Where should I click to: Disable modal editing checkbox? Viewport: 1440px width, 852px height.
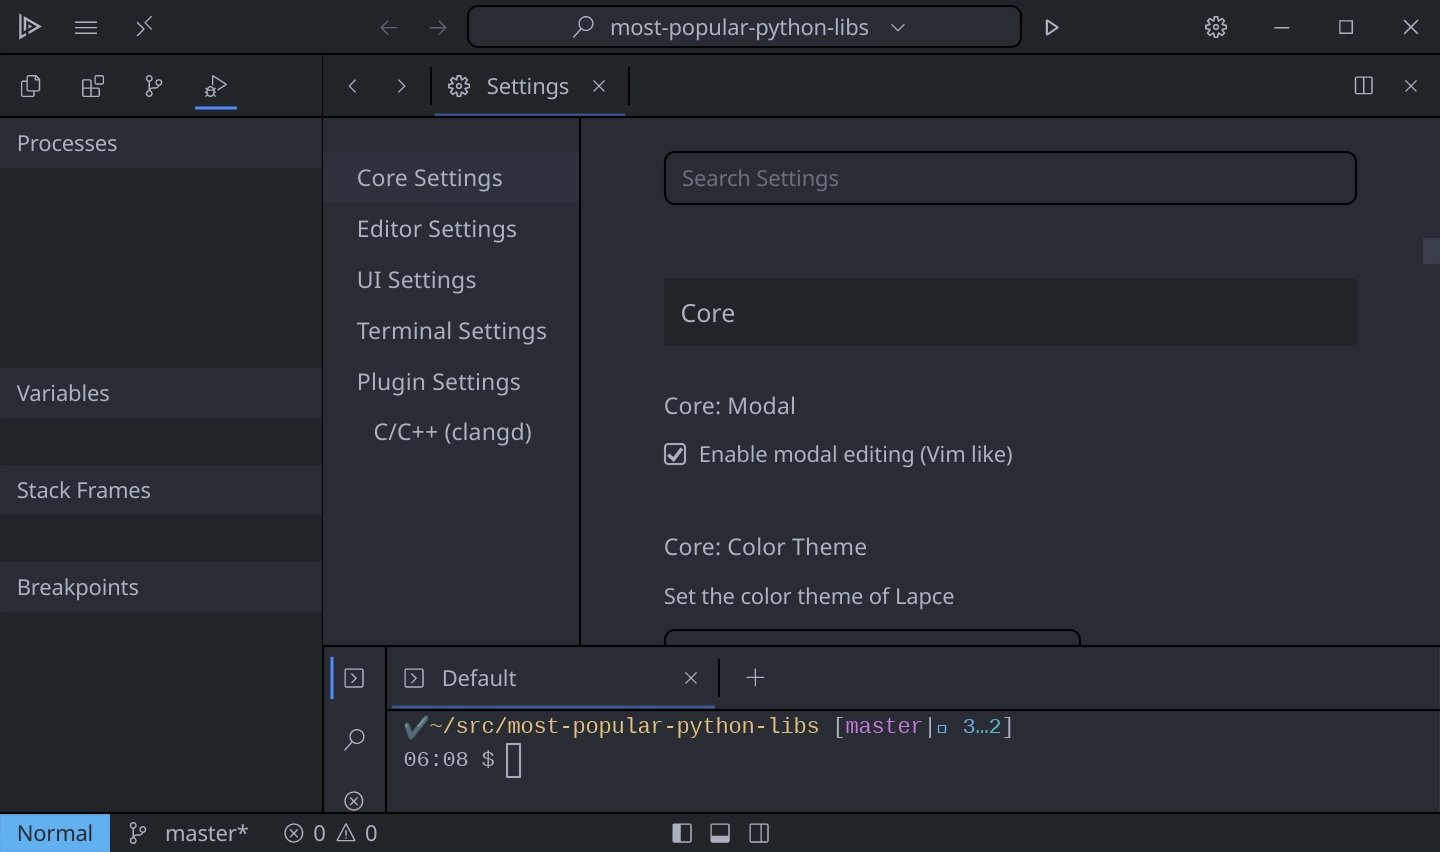[x=675, y=455]
